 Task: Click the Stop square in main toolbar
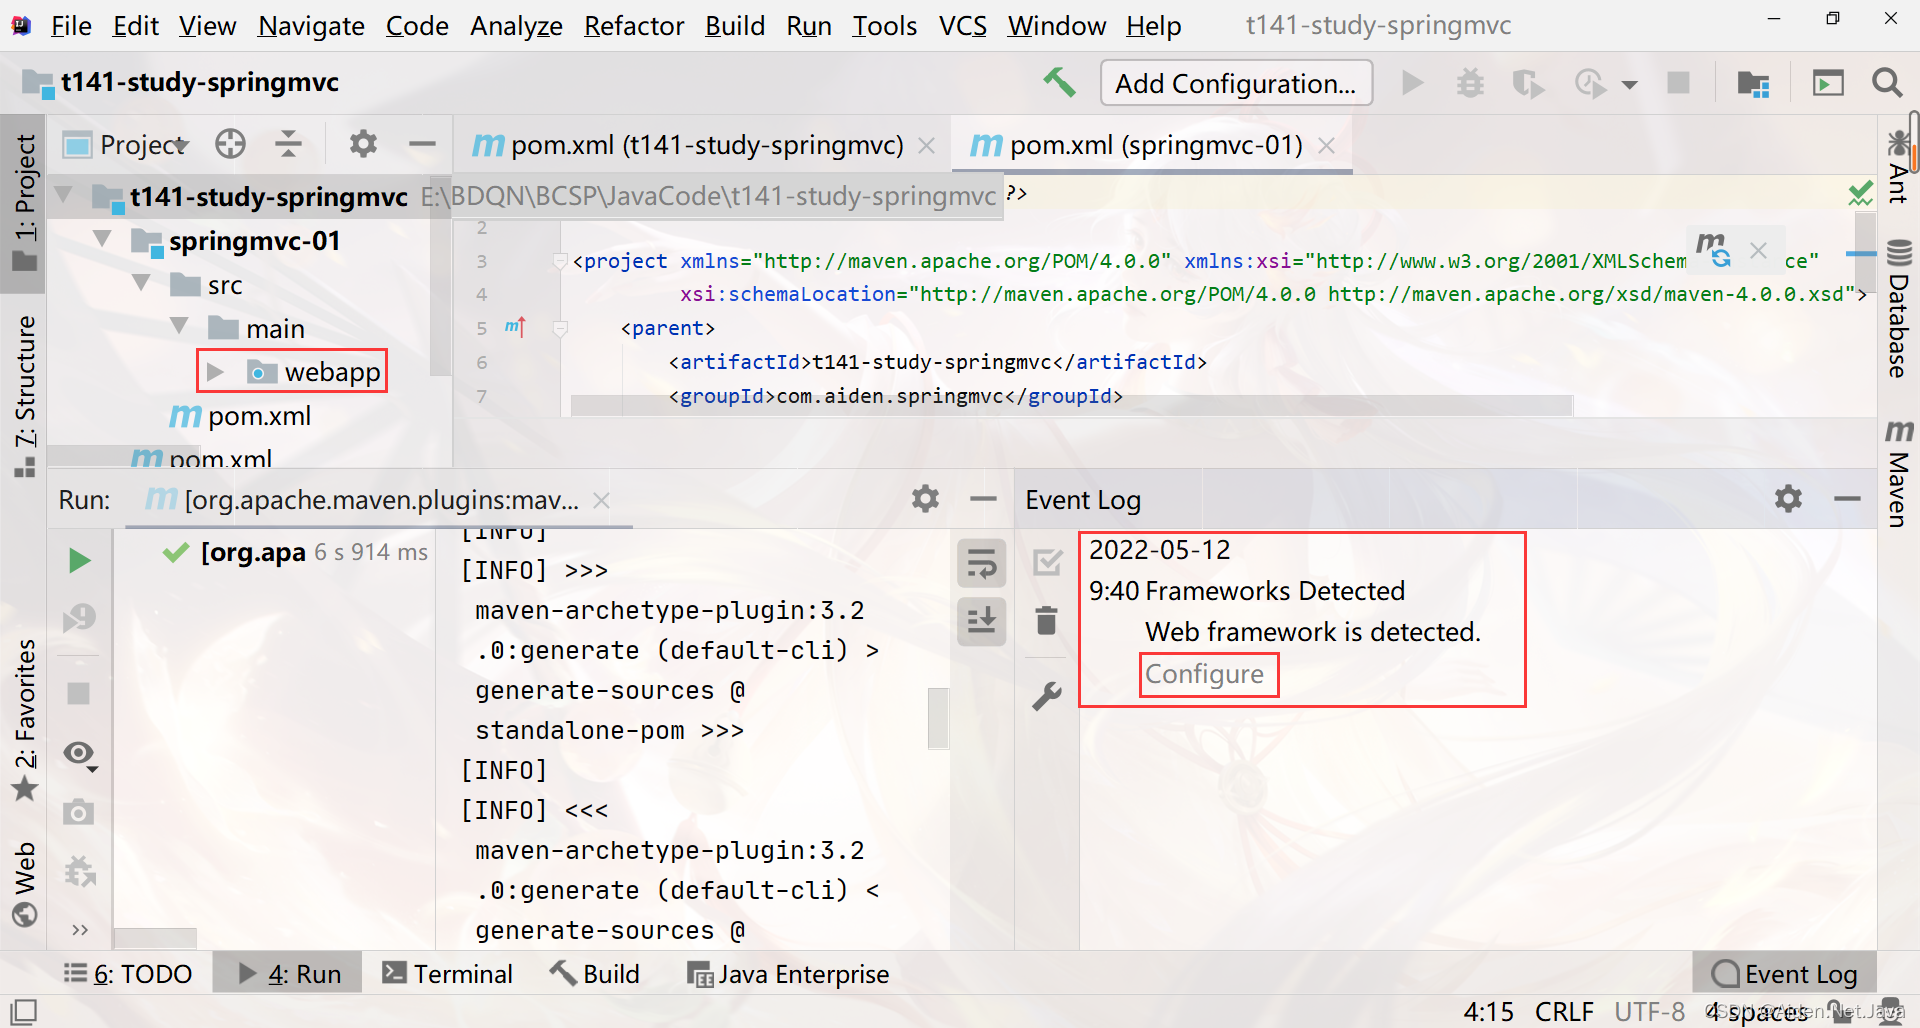(1678, 83)
